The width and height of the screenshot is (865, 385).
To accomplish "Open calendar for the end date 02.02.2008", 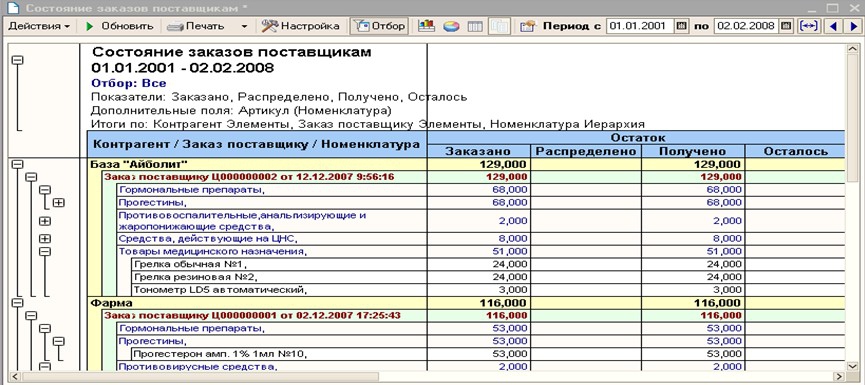I will (787, 26).
